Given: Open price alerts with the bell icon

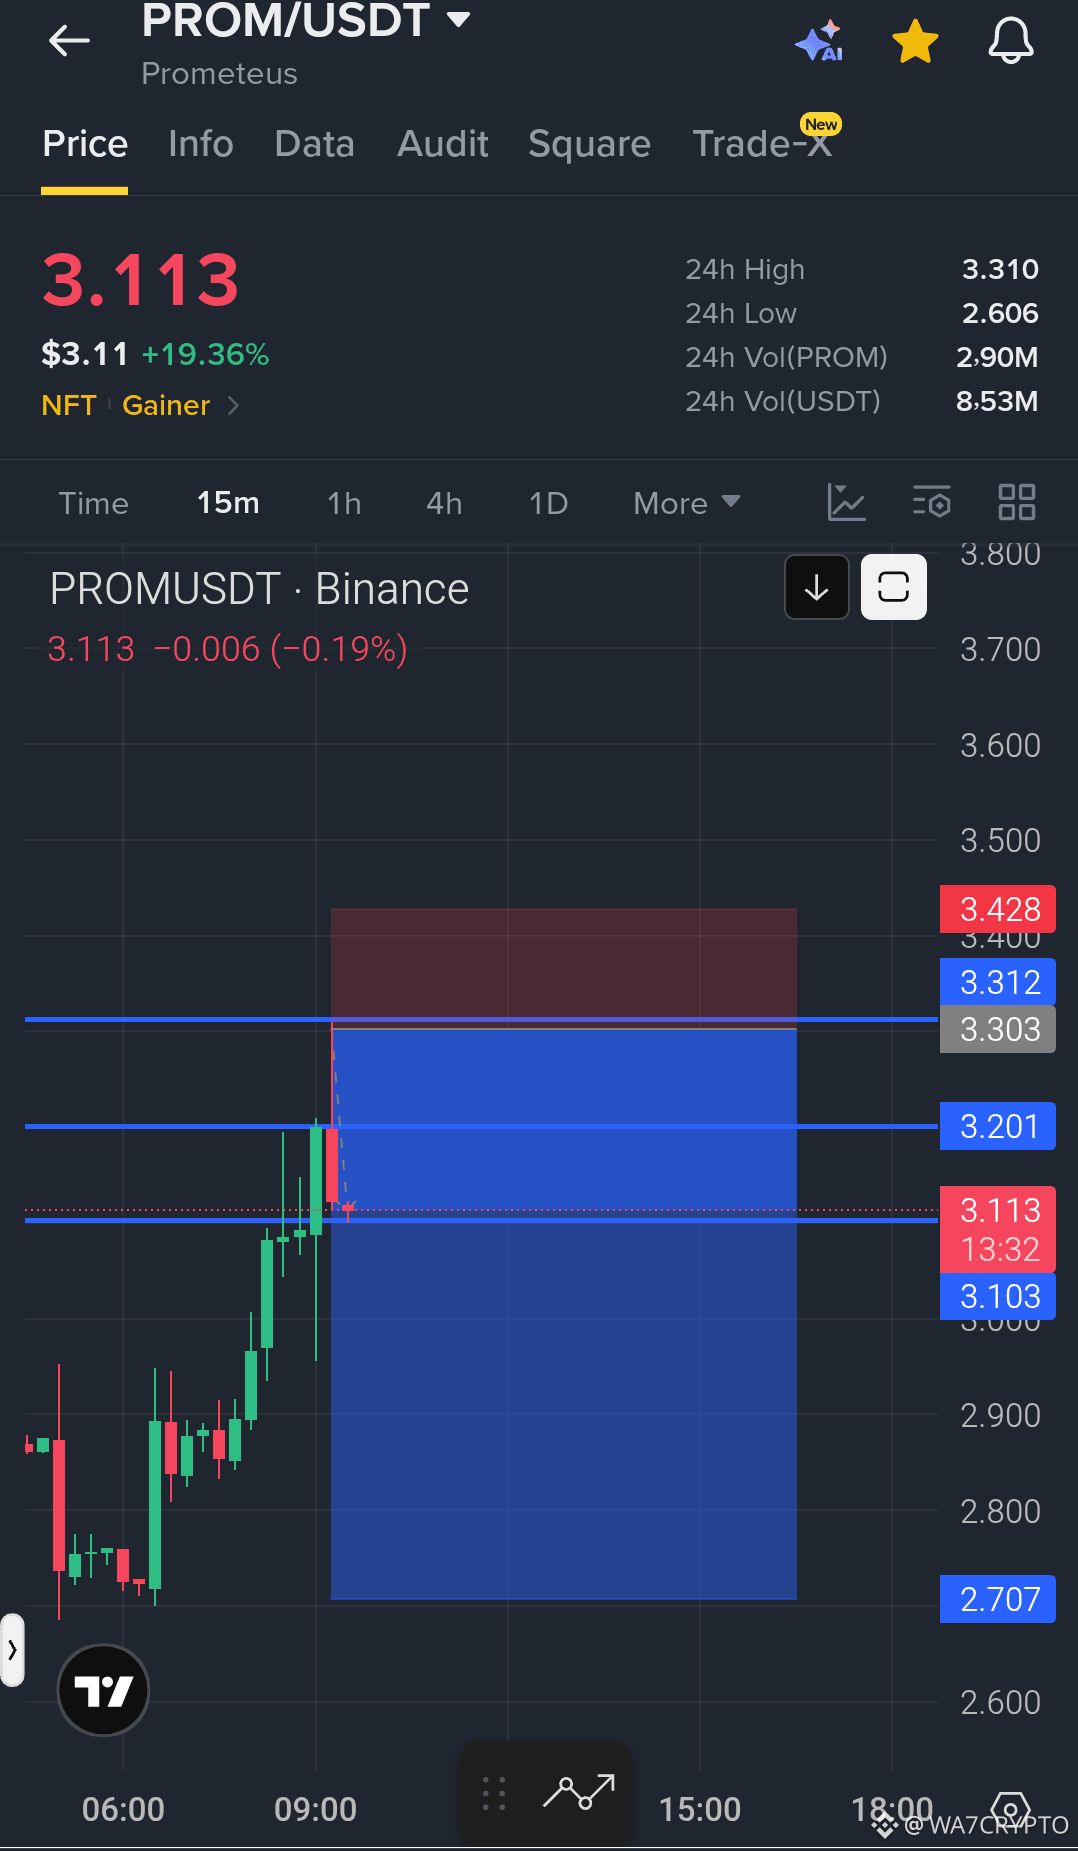Looking at the screenshot, I should coord(1011,42).
